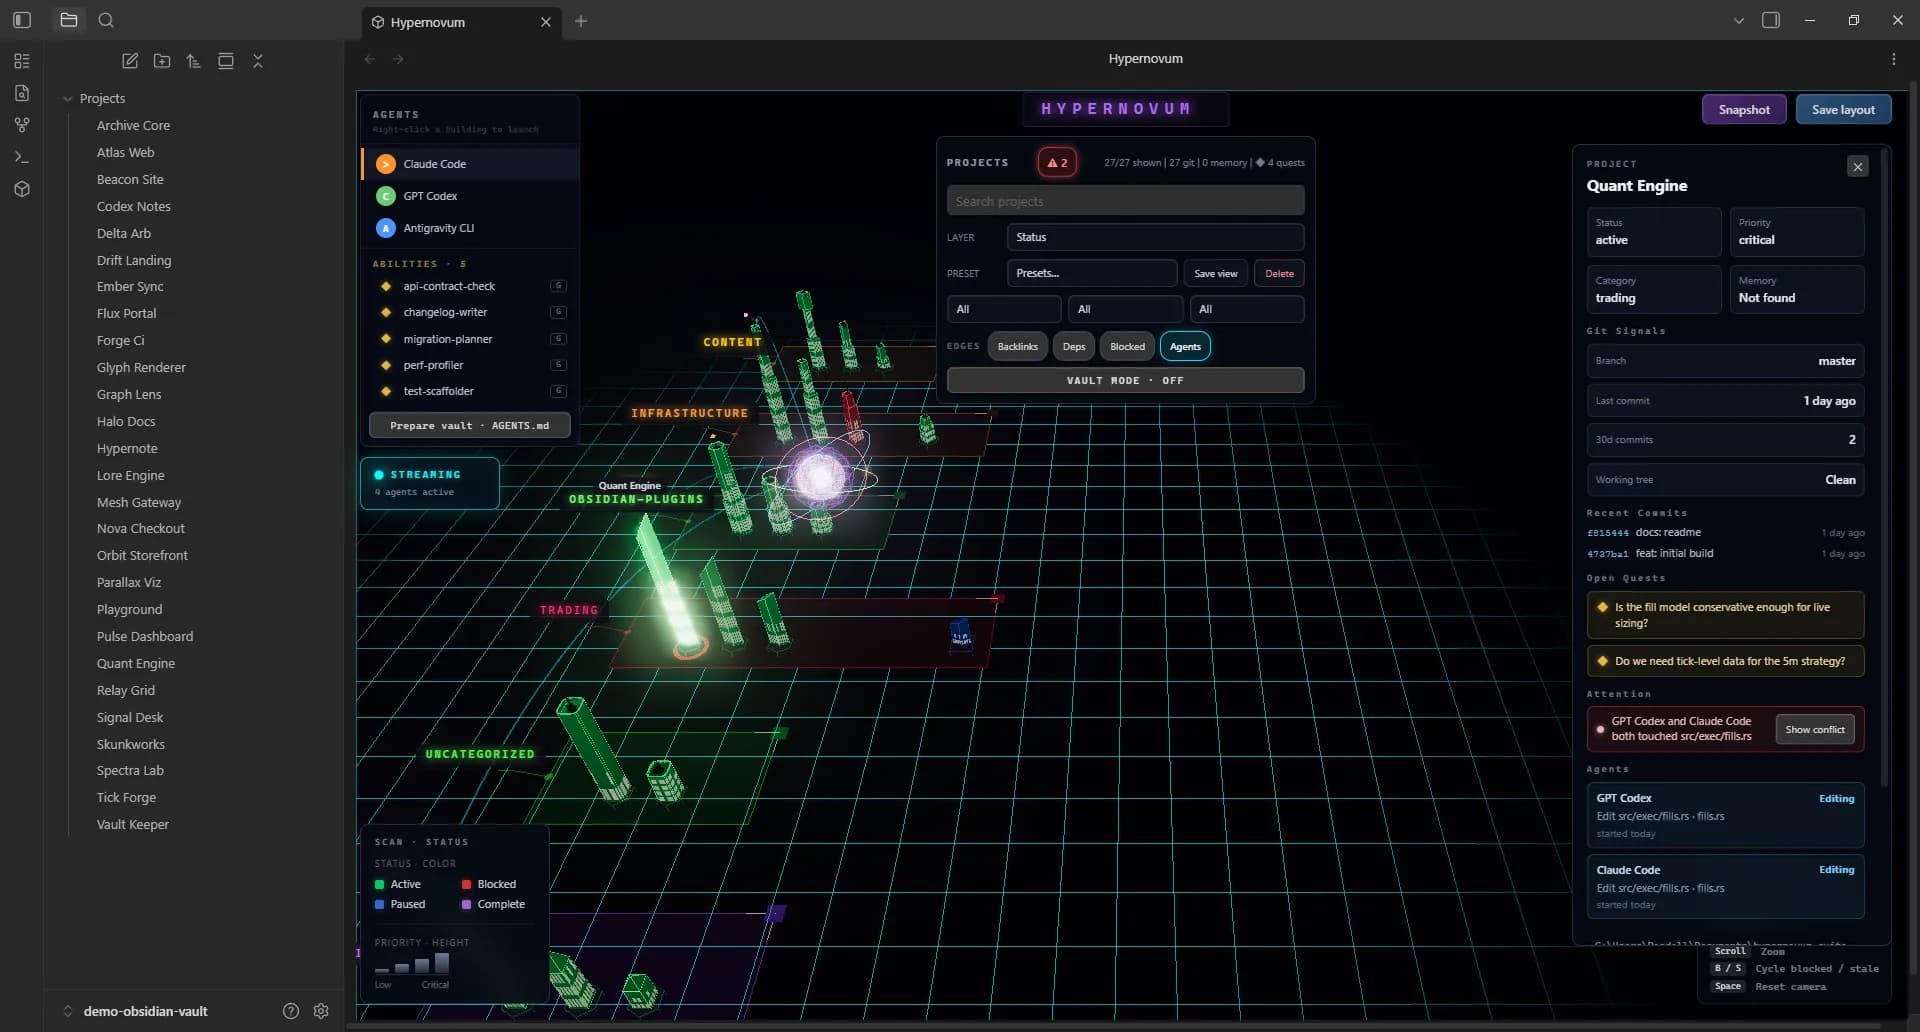Viewport: 1920px width, 1032px height.
Task: Select the api-contract-check ability
Action: tap(470, 286)
